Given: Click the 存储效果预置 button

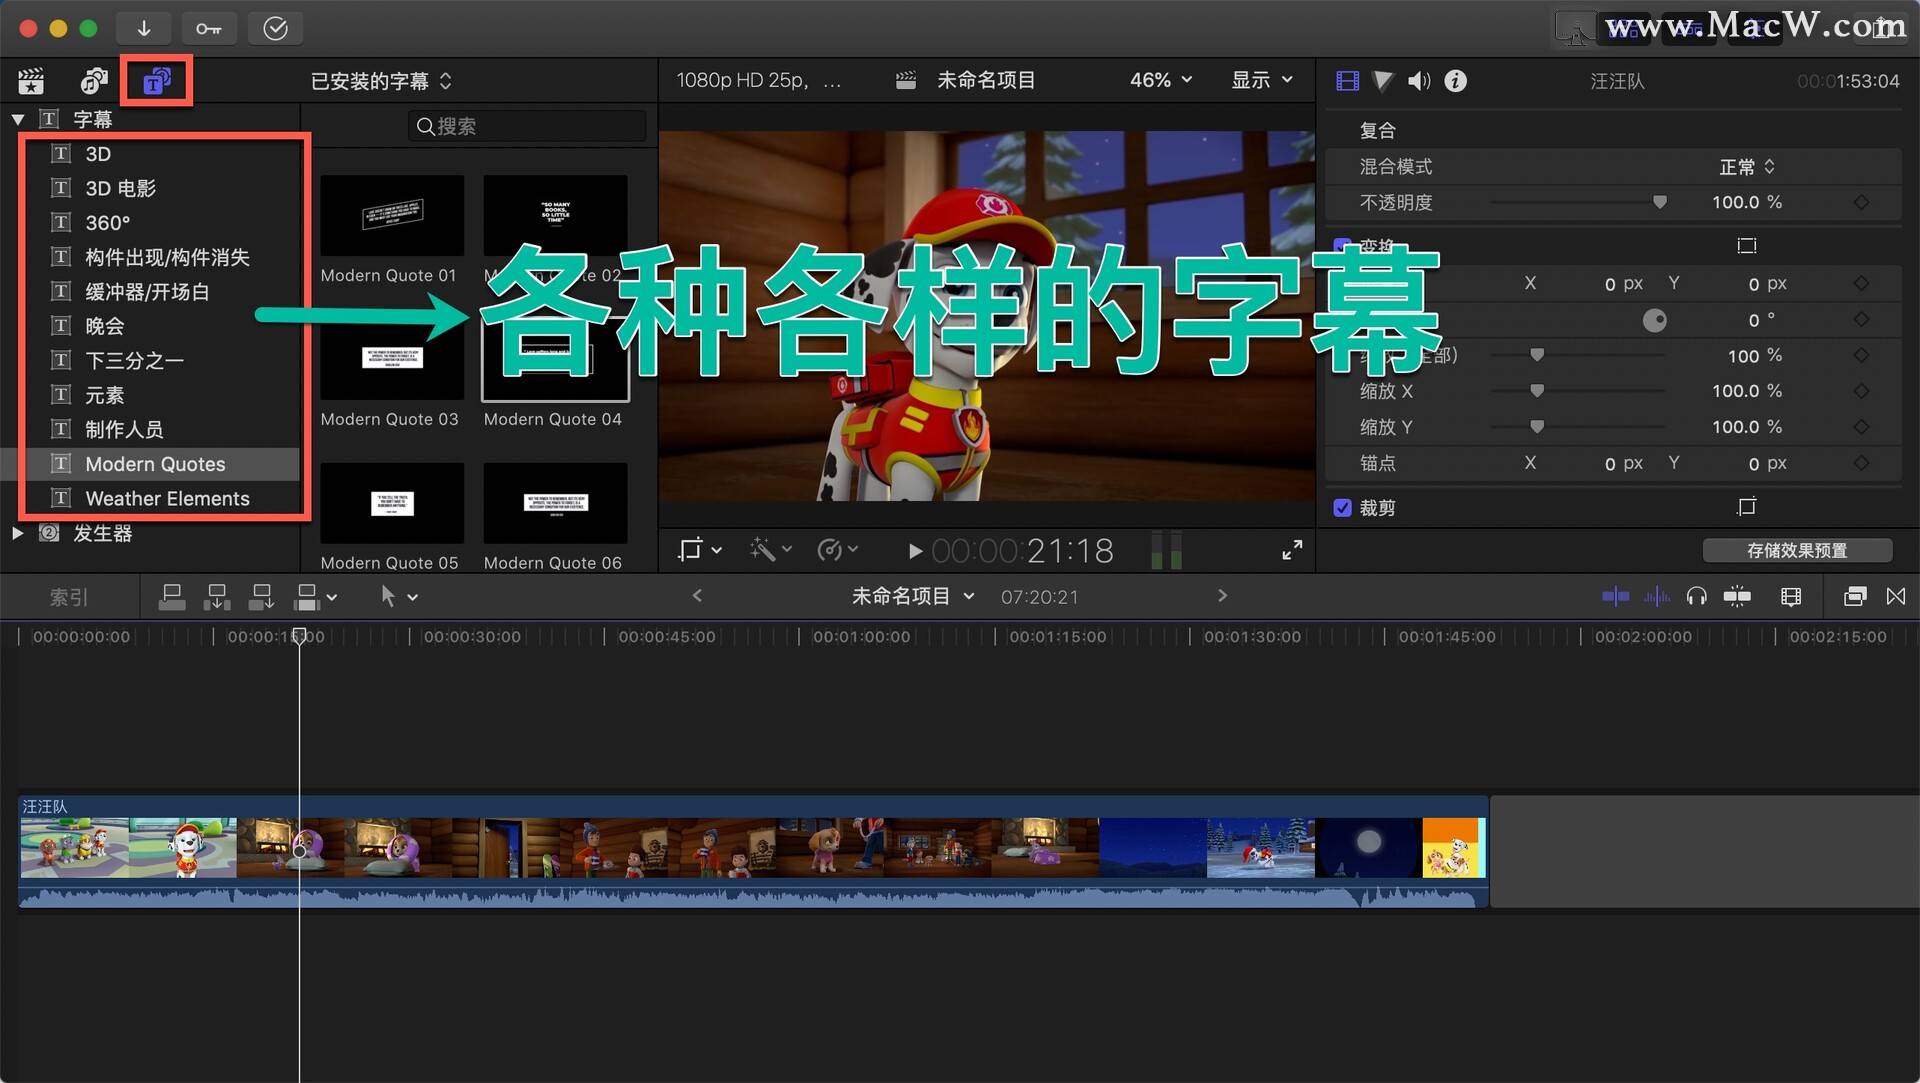Looking at the screenshot, I should coord(1797,550).
